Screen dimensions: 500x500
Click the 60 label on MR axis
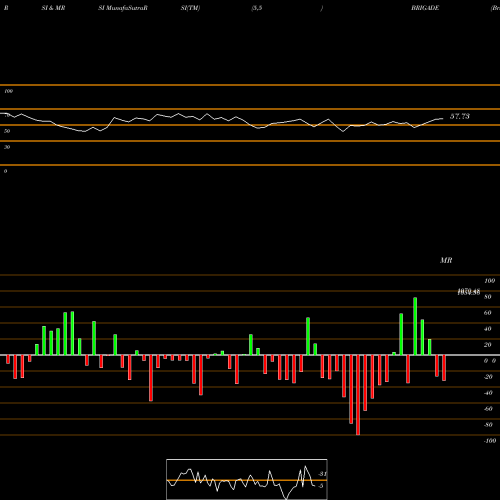coord(488,313)
